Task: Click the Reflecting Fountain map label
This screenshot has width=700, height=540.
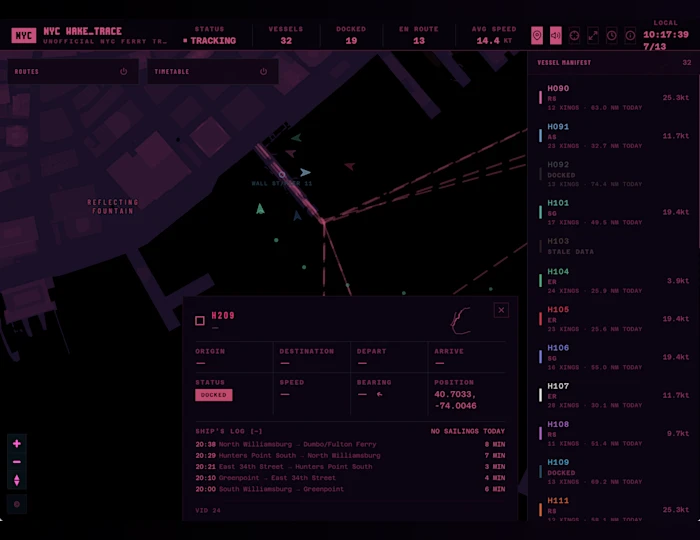Action: tap(112, 207)
